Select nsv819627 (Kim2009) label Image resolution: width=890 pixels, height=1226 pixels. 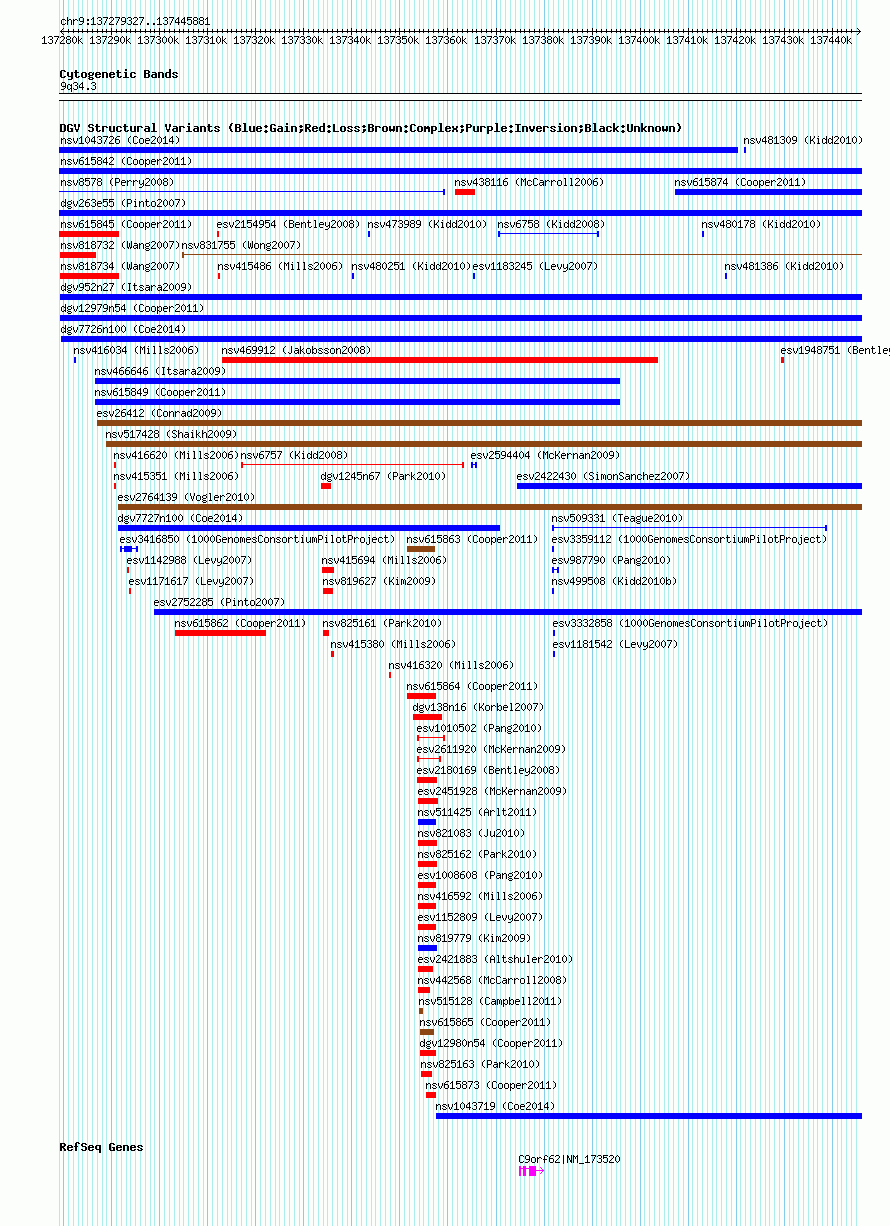pyautogui.click(x=379, y=581)
